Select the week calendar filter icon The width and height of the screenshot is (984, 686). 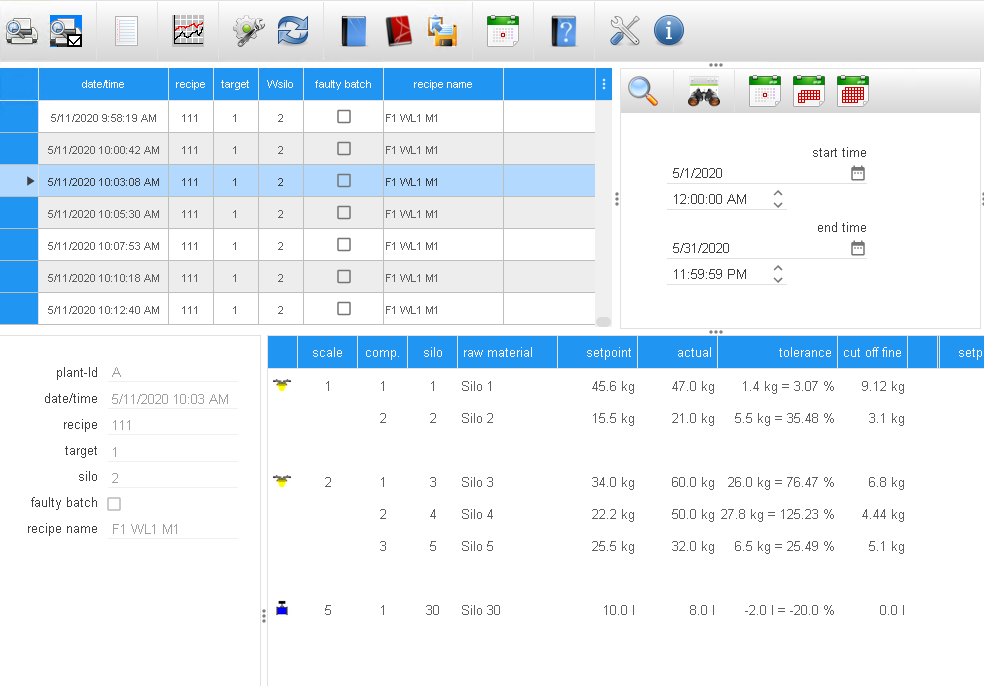[808, 91]
